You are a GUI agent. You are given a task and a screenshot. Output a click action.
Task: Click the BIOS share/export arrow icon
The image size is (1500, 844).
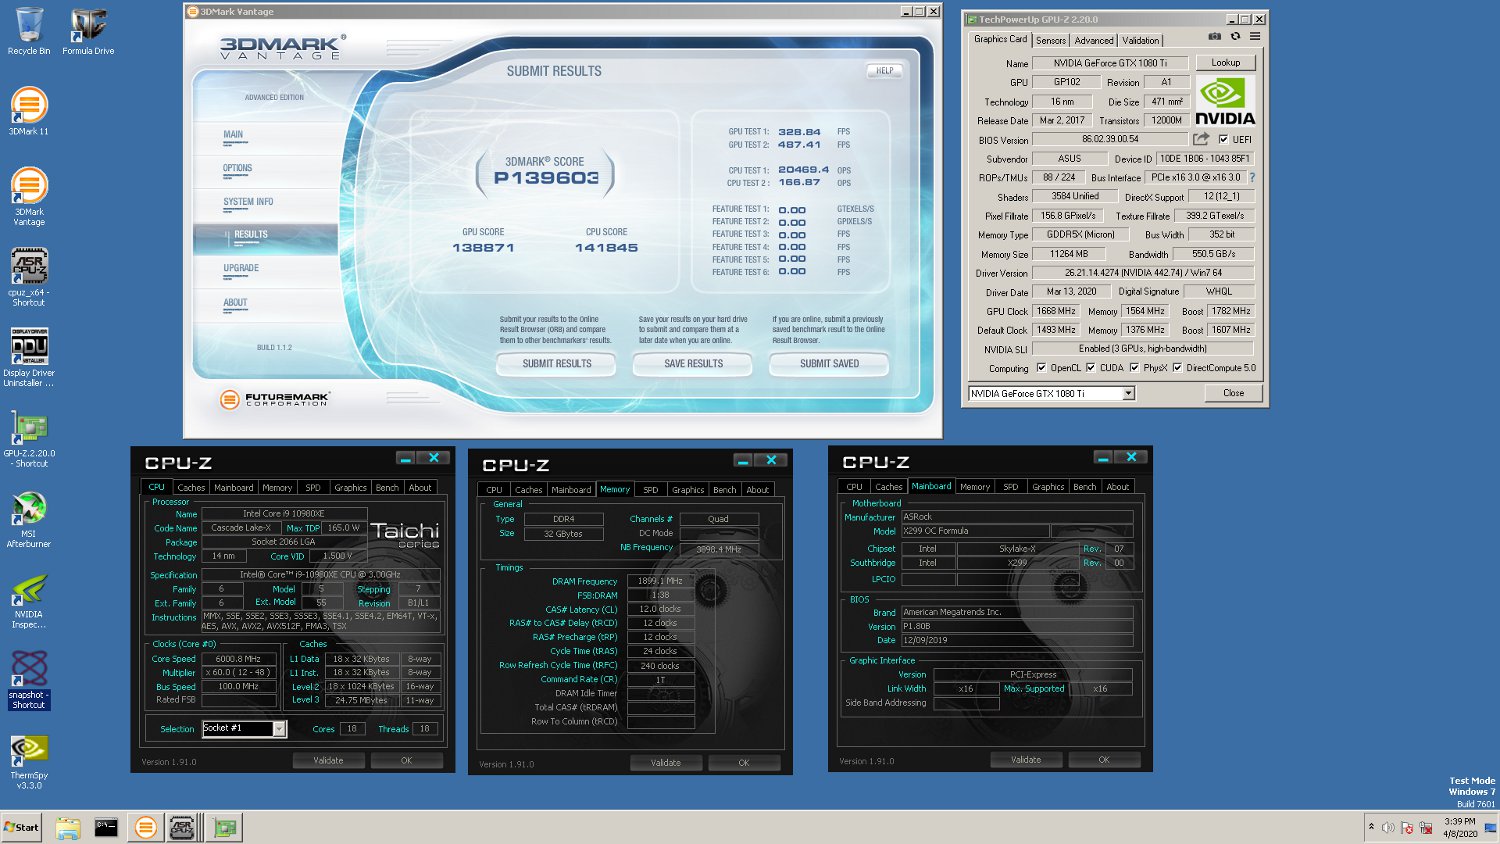(x=1201, y=139)
